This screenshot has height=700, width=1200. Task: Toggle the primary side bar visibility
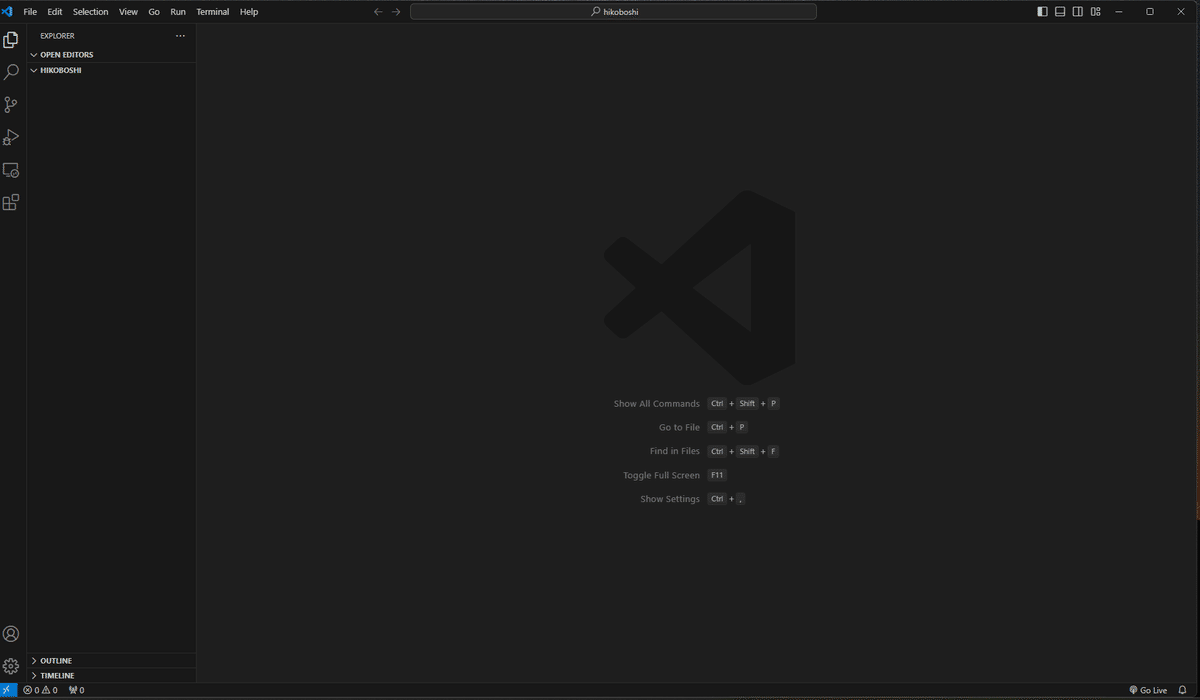pyautogui.click(x=1040, y=11)
